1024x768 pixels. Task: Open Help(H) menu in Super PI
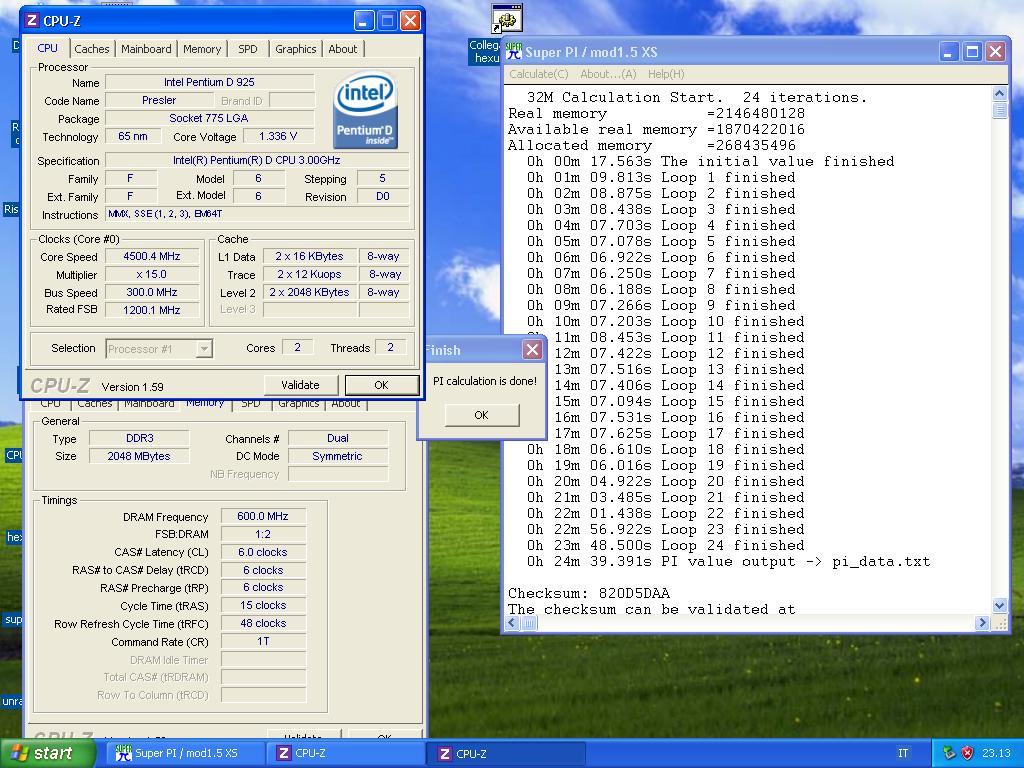point(666,74)
